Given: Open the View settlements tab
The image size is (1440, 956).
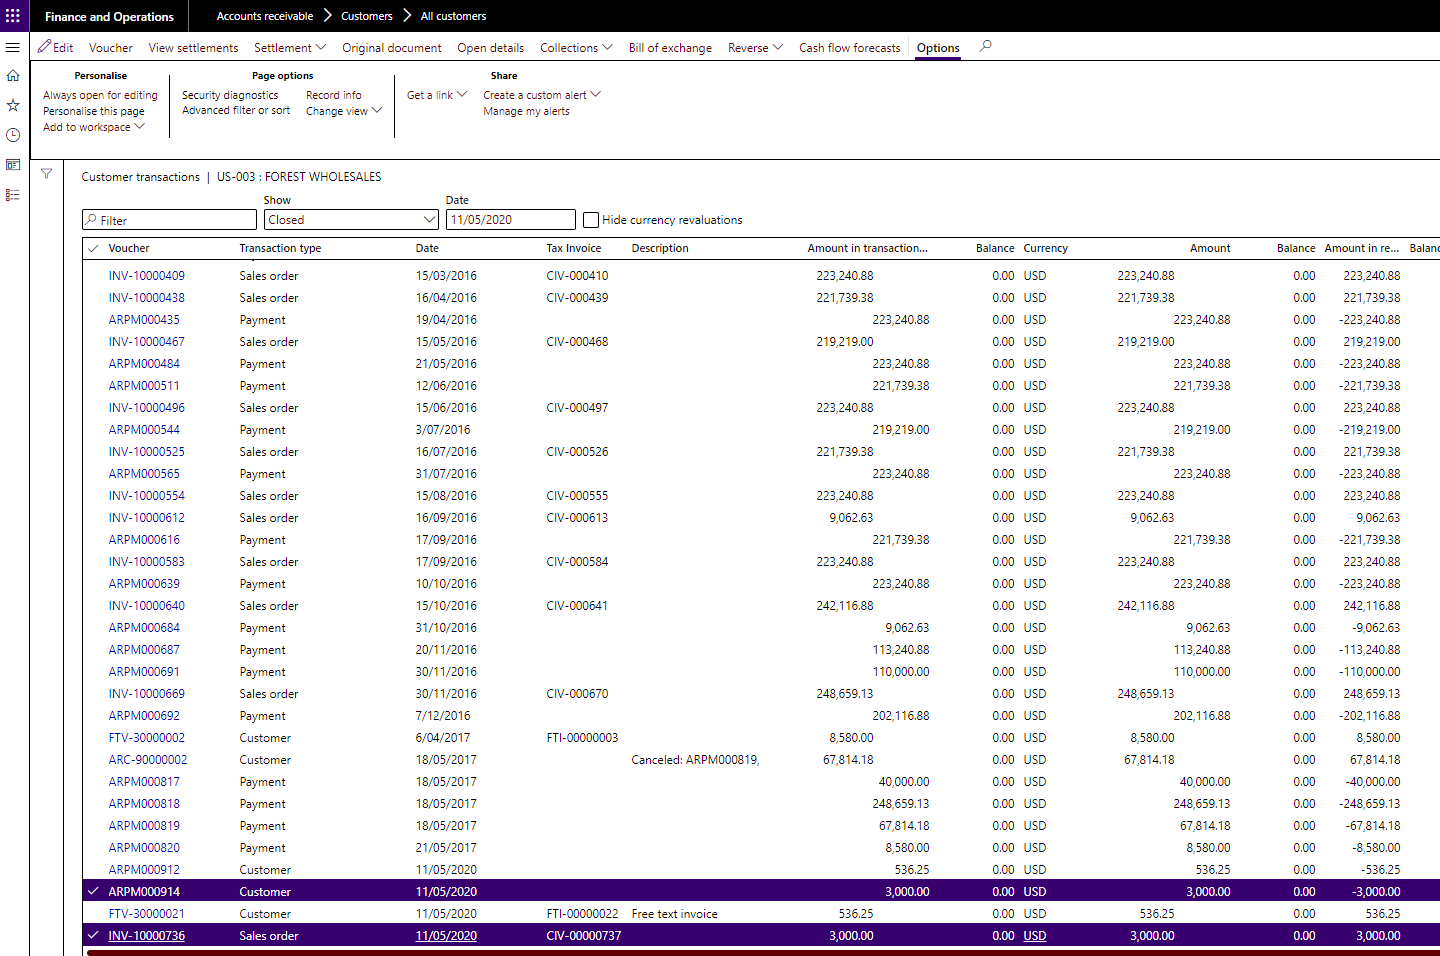Looking at the screenshot, I should tap(193, 48).
